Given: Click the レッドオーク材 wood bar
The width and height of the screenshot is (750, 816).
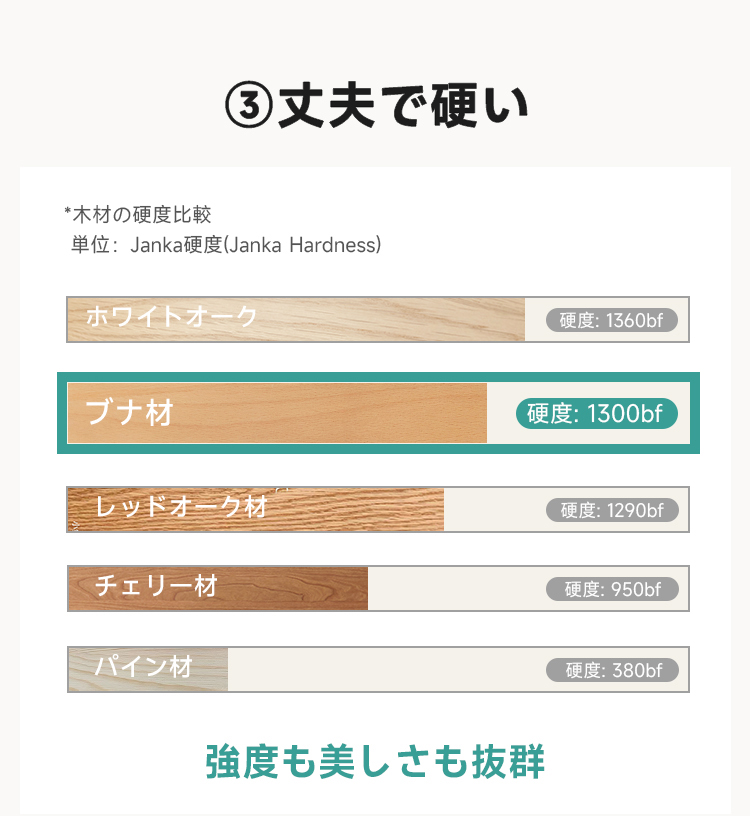Looking at the screenshot, I should (256, 509).
